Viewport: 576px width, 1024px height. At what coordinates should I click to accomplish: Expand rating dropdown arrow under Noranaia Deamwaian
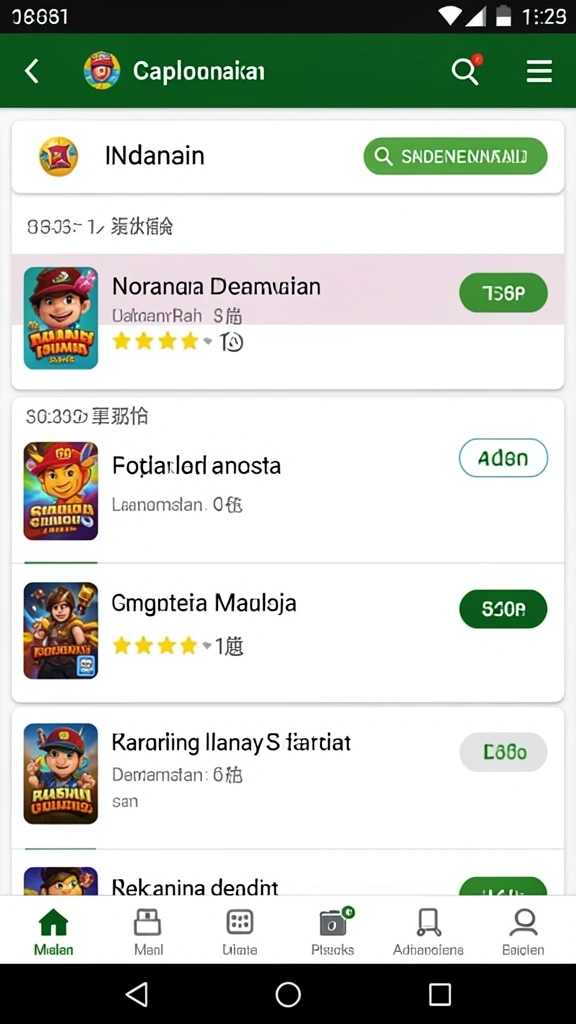click(x=207, y=341)
